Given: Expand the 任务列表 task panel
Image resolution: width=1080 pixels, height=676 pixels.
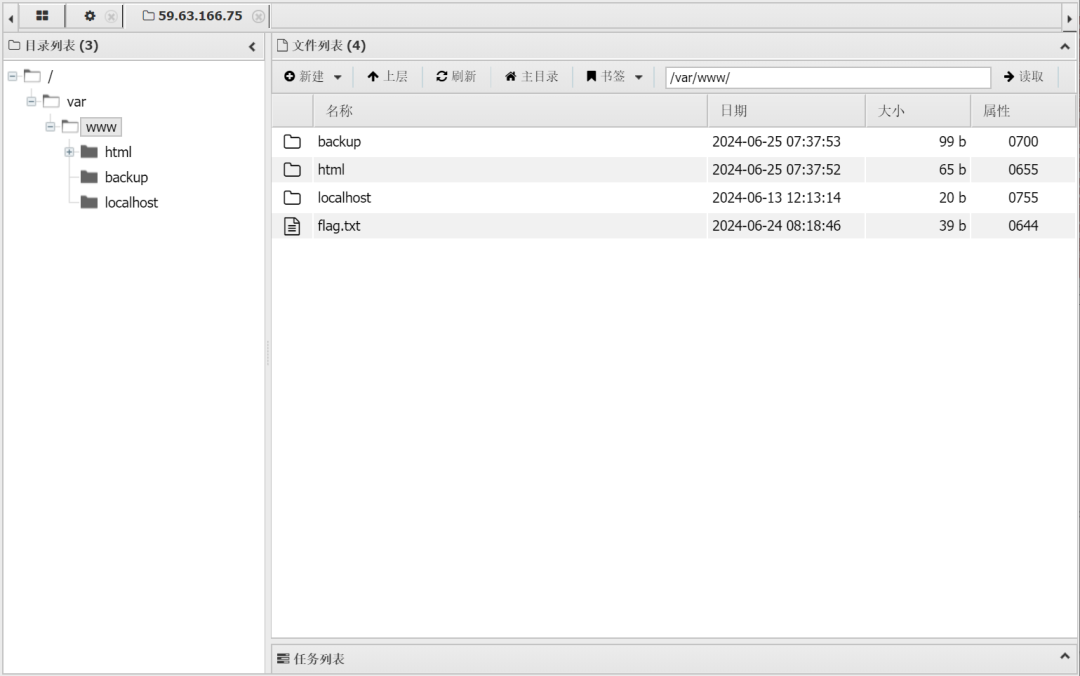Looking at the screenshot, I should (1065, 657).
